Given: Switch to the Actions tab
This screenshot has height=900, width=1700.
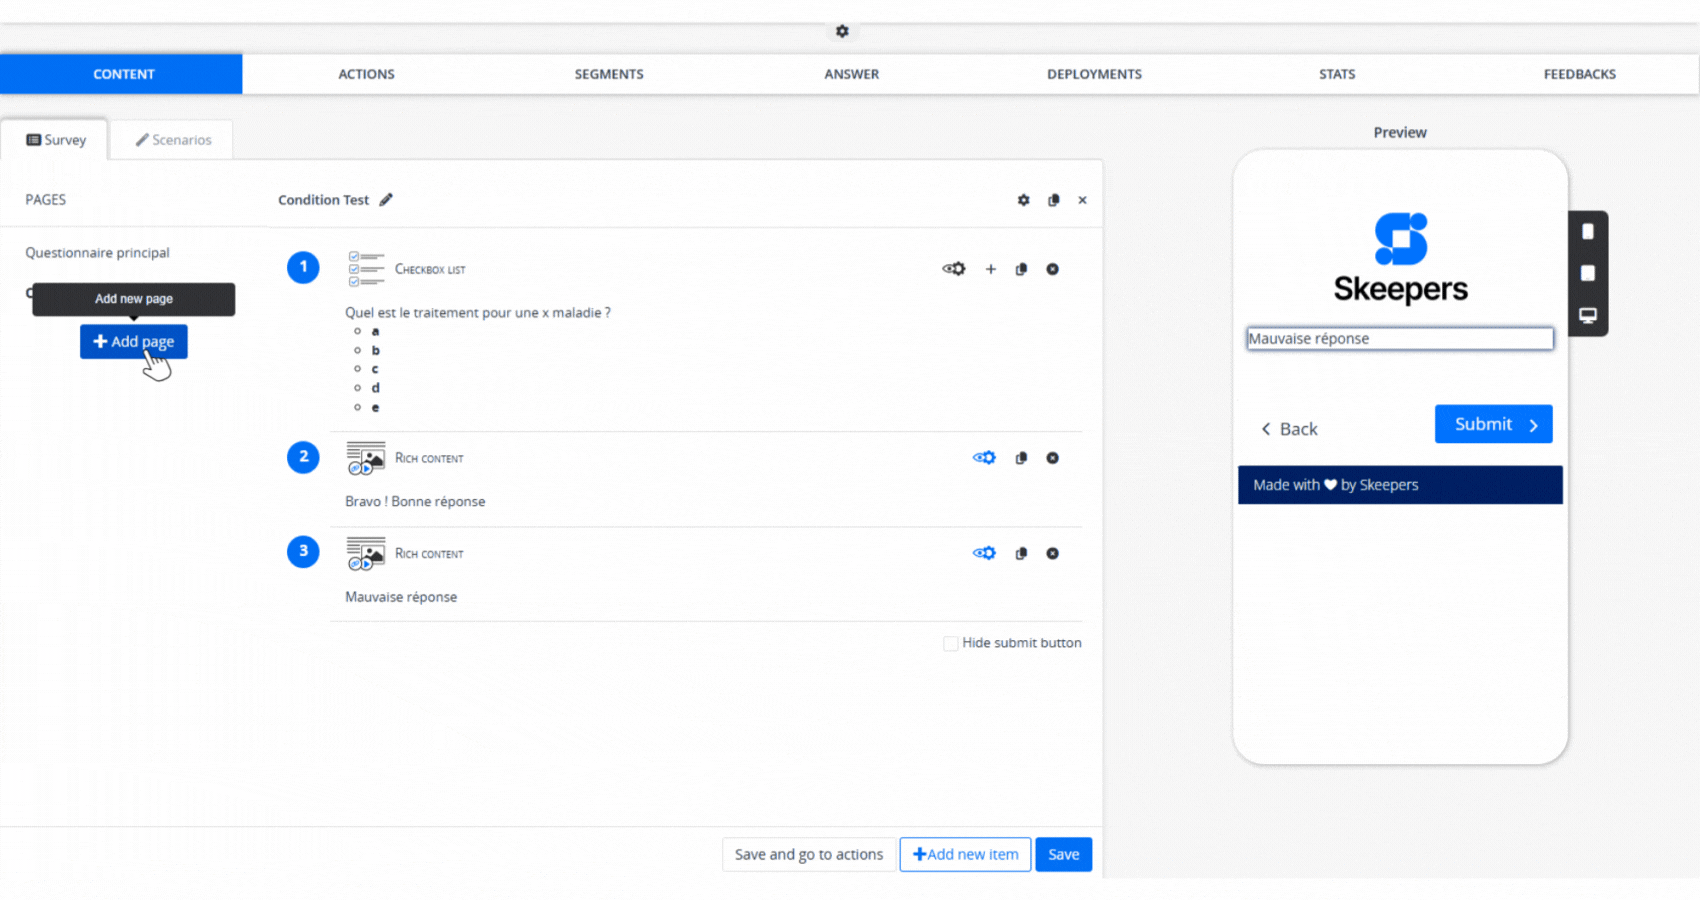Looking at the screenshot, I should [x=366, y=74].
